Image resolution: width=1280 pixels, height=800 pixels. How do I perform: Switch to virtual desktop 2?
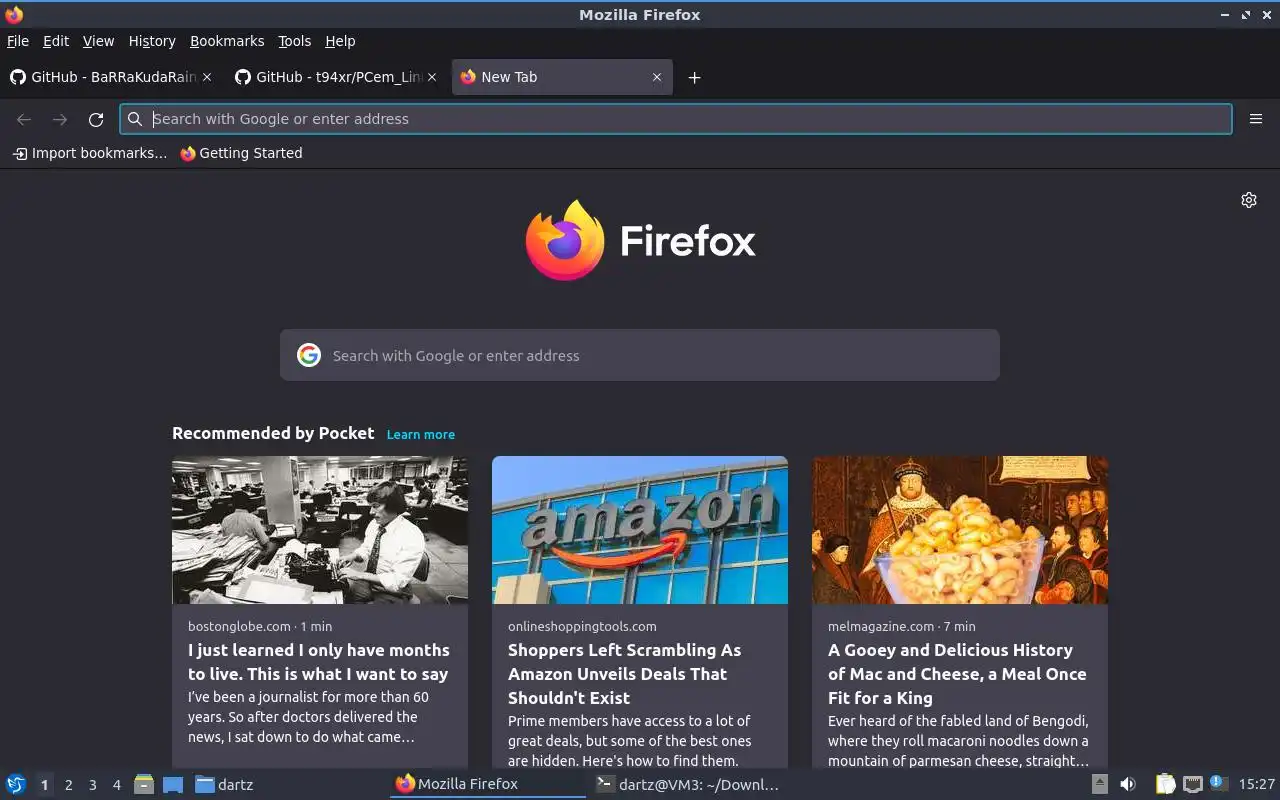pyautogui.click(x=69, y=785)
